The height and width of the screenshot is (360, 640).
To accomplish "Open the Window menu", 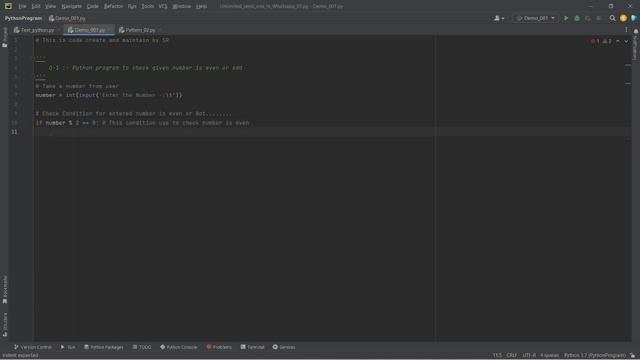I will [182, 6].
